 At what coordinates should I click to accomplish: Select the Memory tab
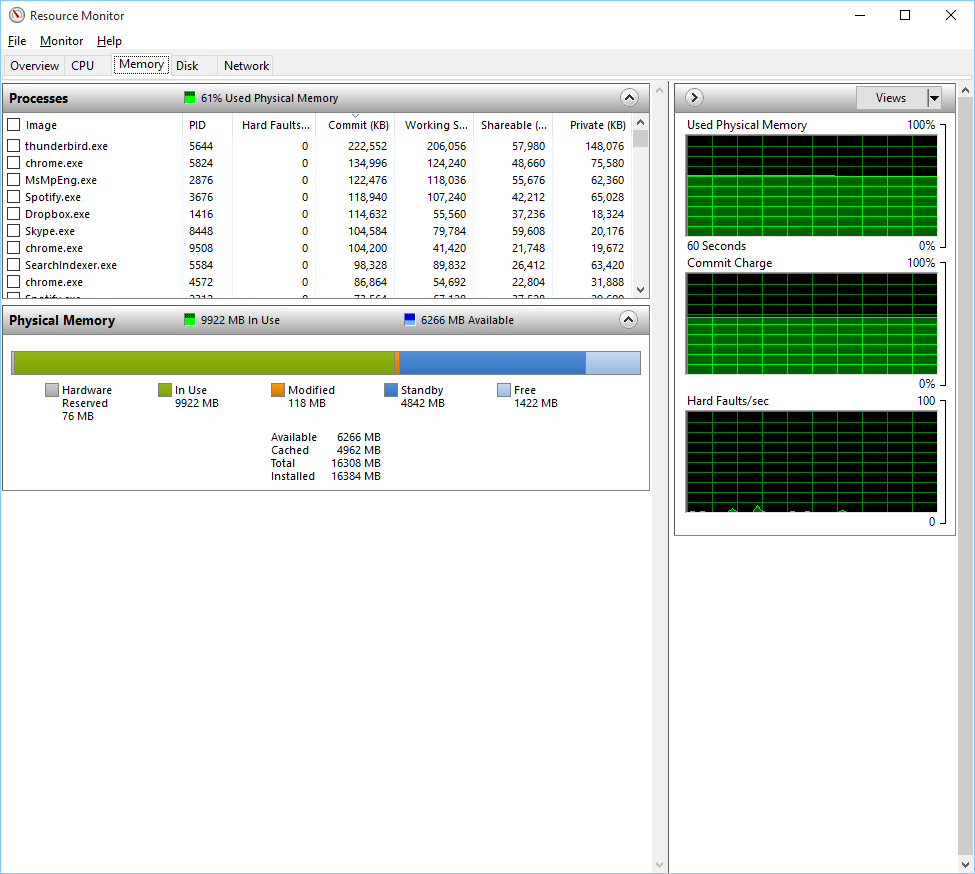pos(141,64)
